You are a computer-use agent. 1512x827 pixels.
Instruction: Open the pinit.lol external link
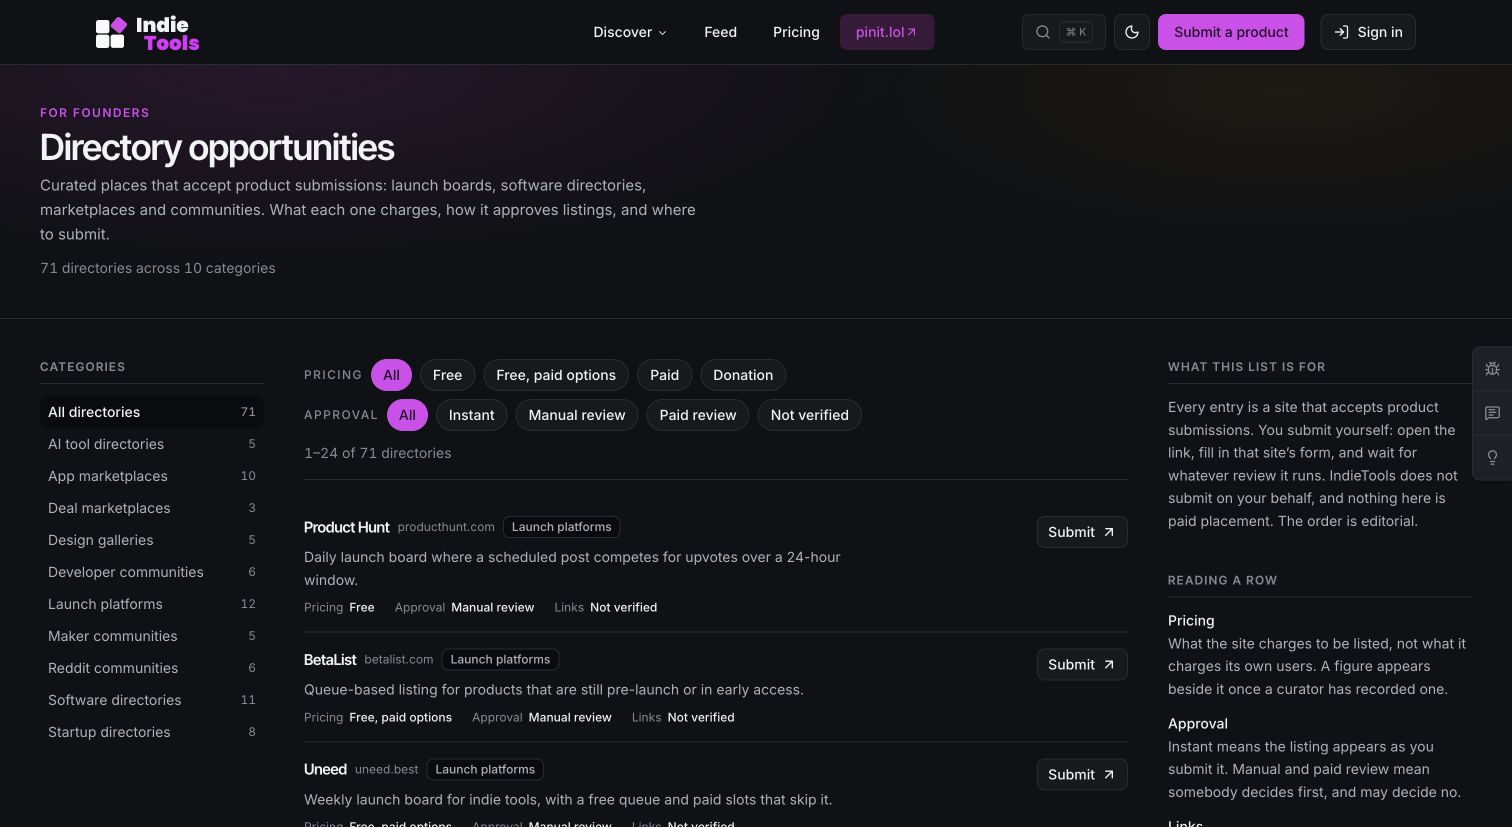887,32
